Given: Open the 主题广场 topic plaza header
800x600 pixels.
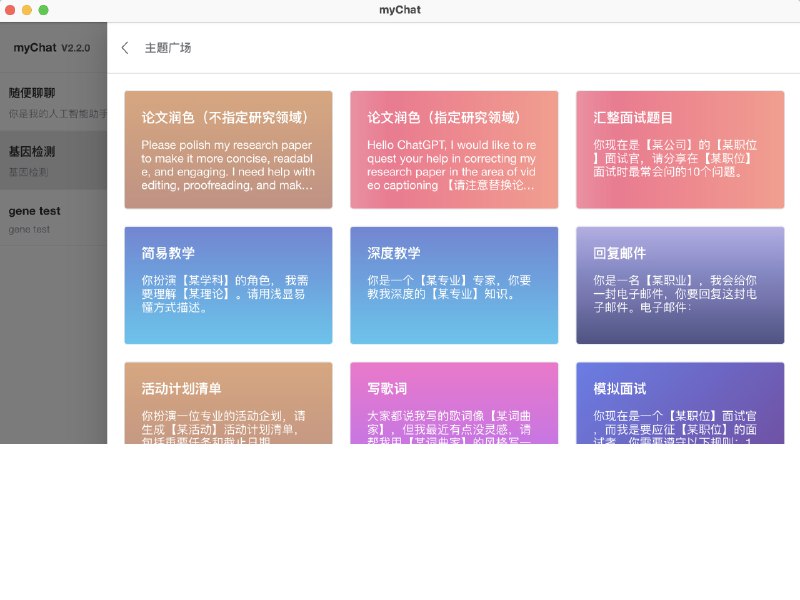Looking at the screenshot, I should pyautogui.click(x=167, y=47).
